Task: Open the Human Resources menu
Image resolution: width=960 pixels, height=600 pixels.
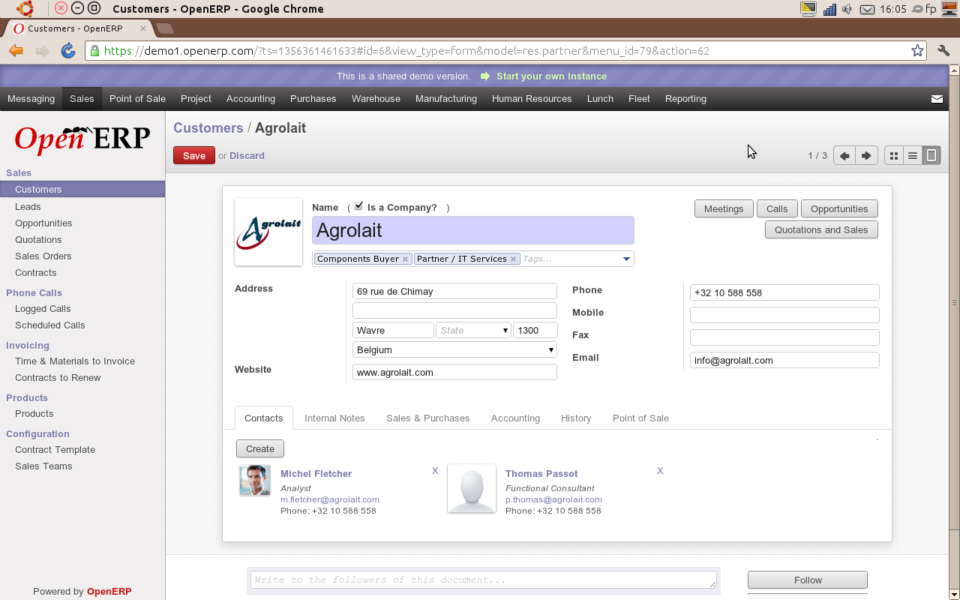Action: (x=531, y=99)
